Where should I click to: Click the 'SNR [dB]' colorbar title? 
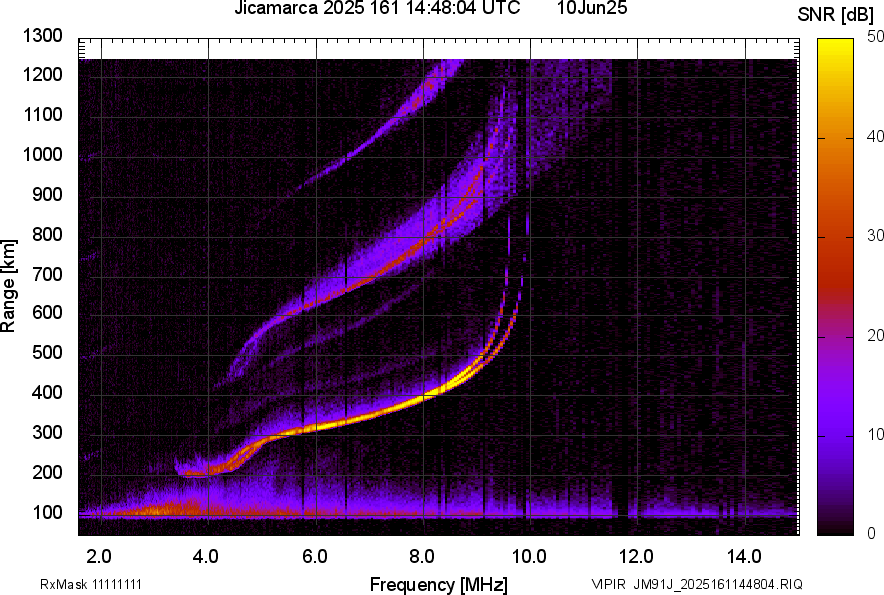(836, 15)
